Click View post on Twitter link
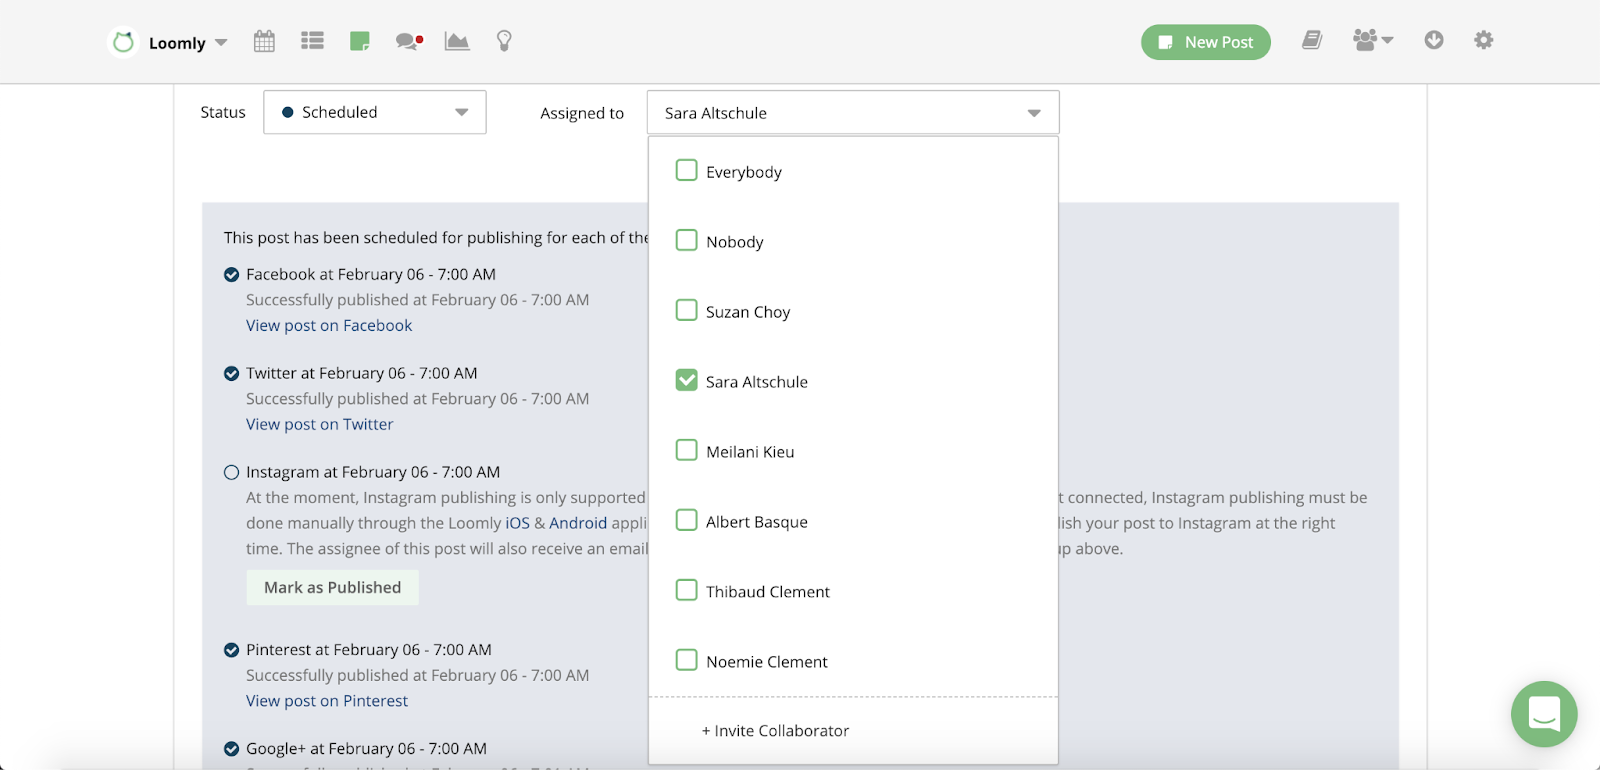The height and width of the screenshot is (770, 1600). tap(320, 424)
